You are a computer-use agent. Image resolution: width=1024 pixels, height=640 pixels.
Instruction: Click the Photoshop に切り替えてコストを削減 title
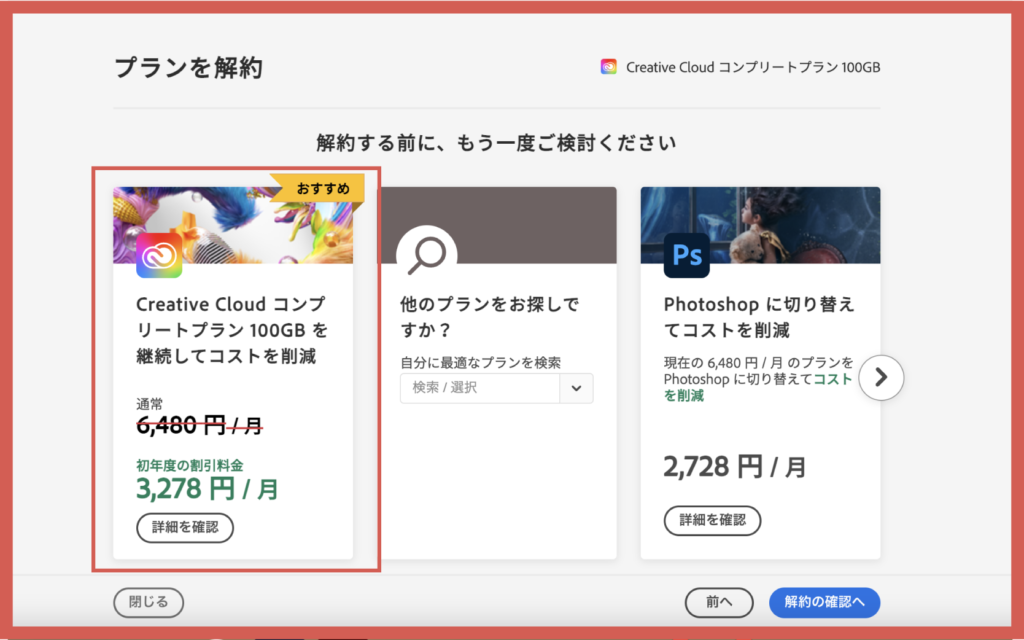(759, 317)
